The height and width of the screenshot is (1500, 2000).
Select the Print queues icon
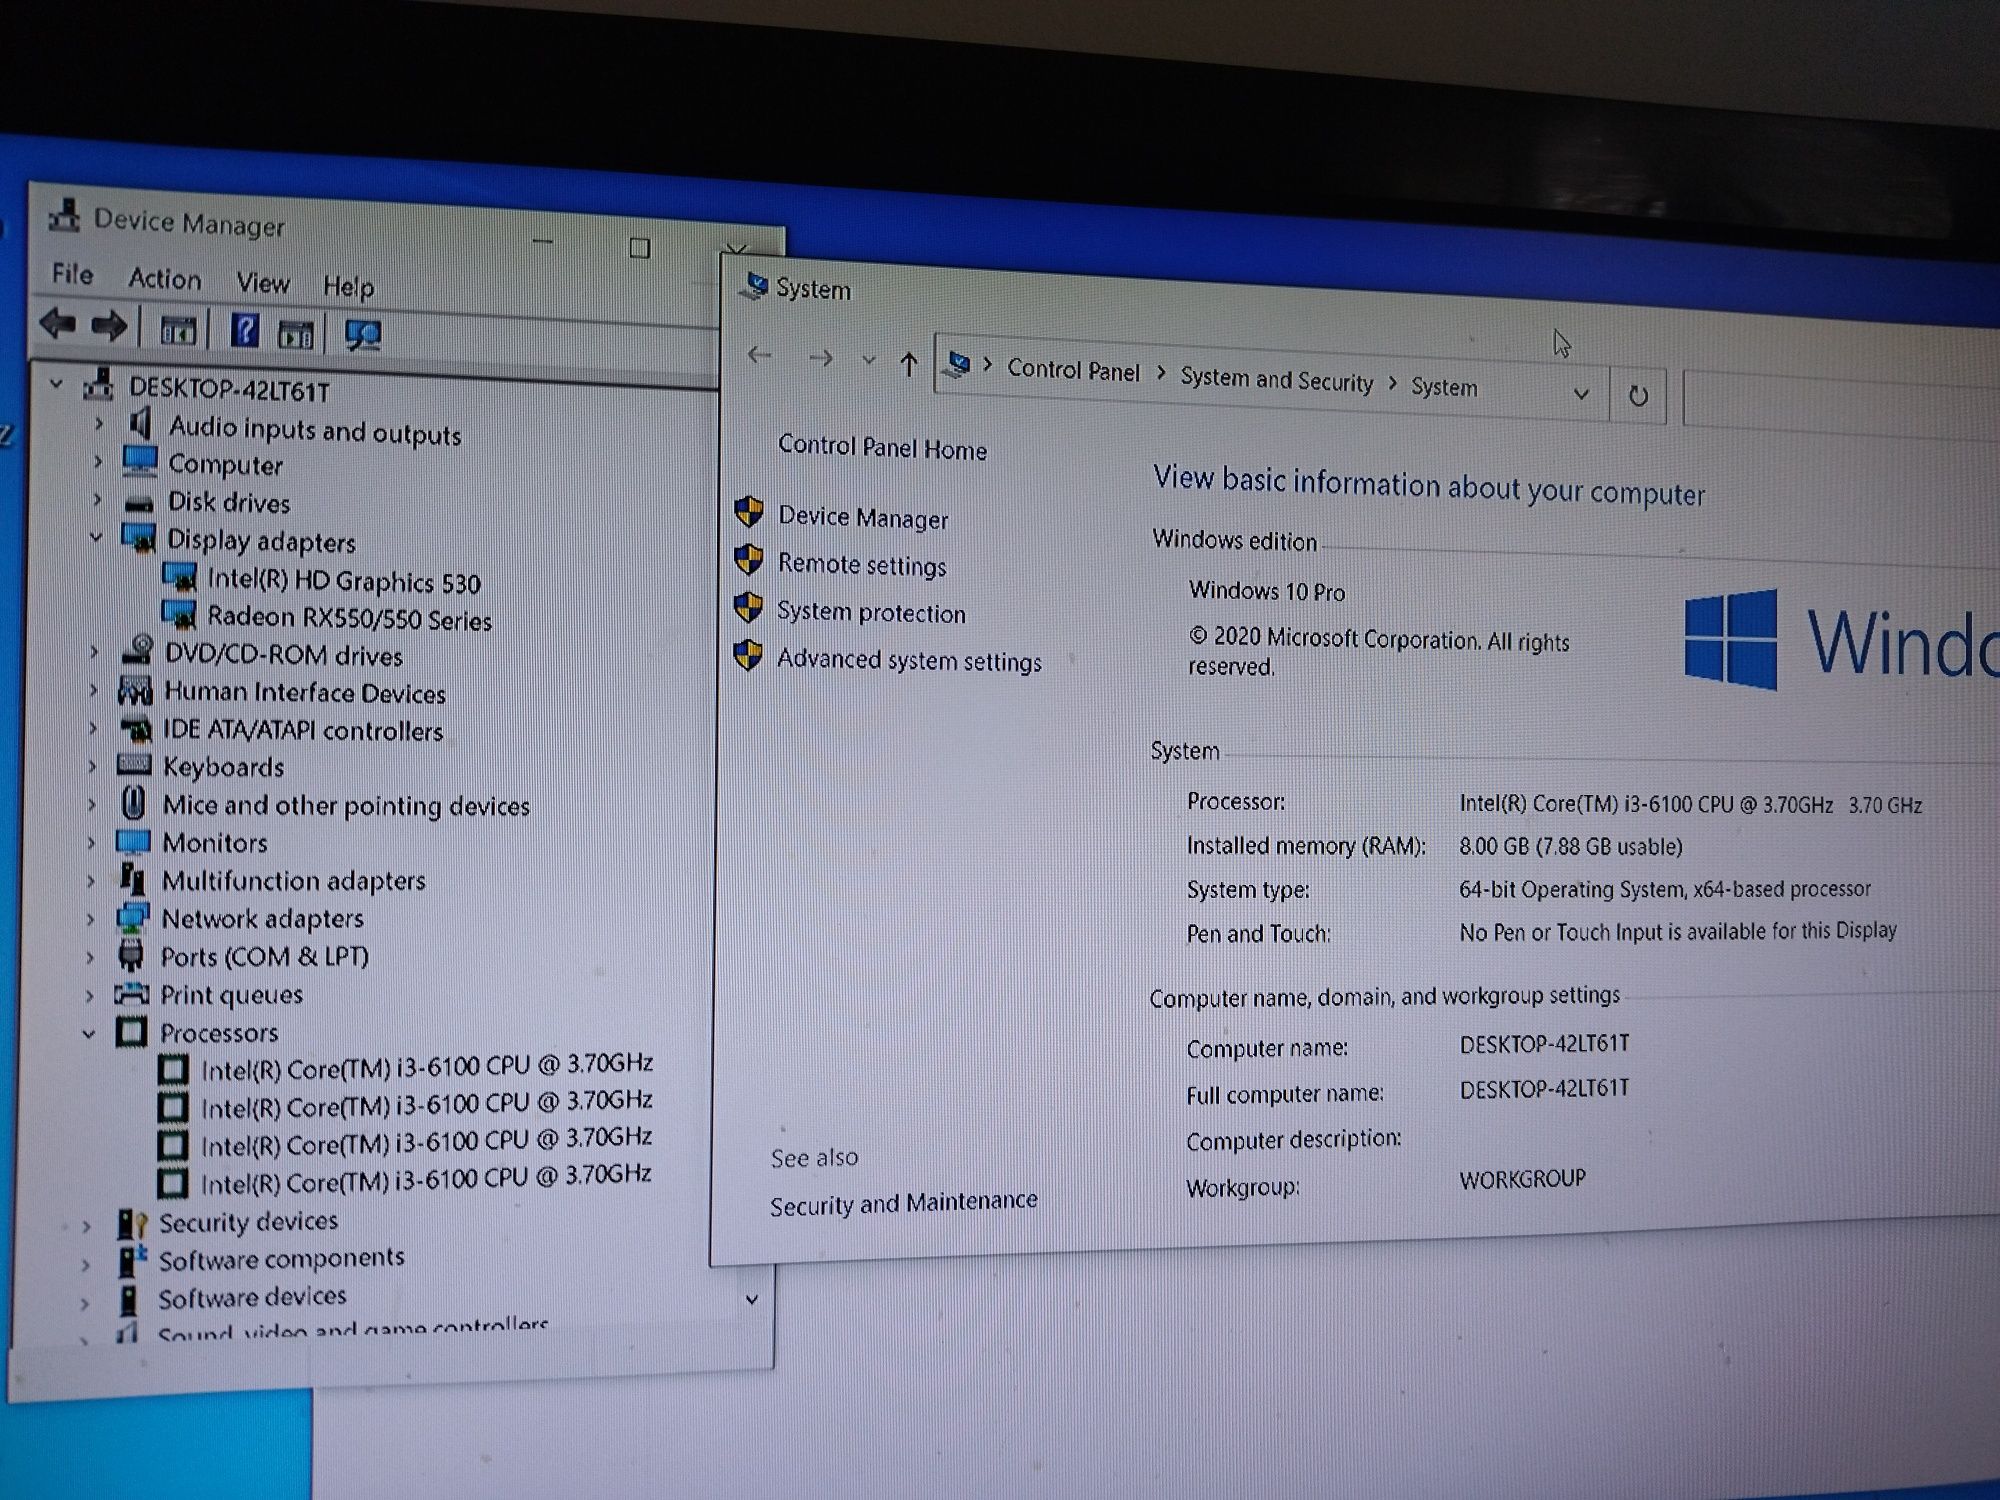(131, 993)
